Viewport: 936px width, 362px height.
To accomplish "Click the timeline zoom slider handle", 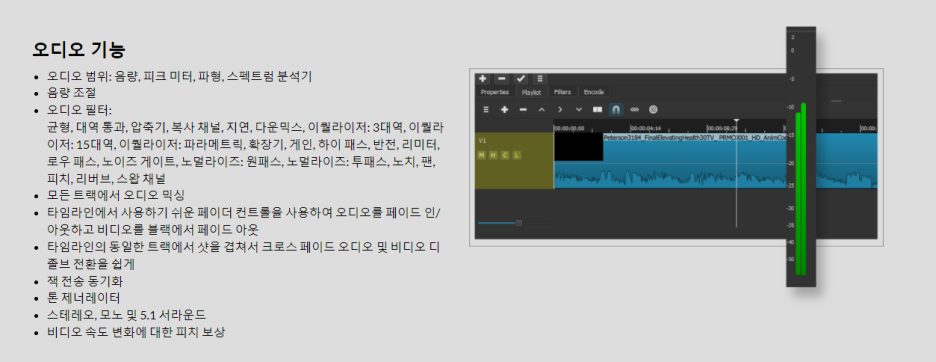I will point(519,223).
